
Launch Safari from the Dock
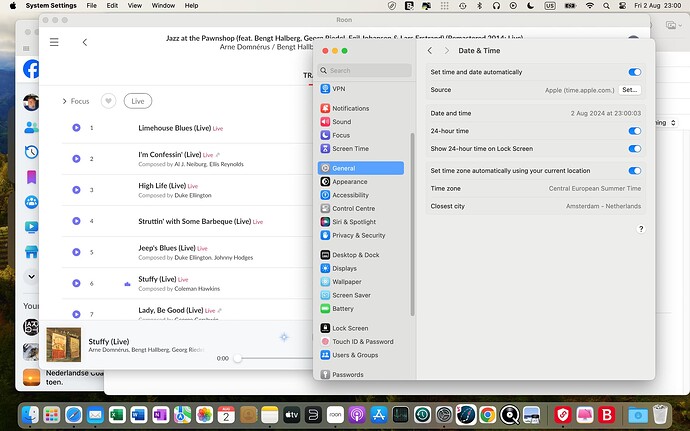pyautogui.click(x=73, y=415)
